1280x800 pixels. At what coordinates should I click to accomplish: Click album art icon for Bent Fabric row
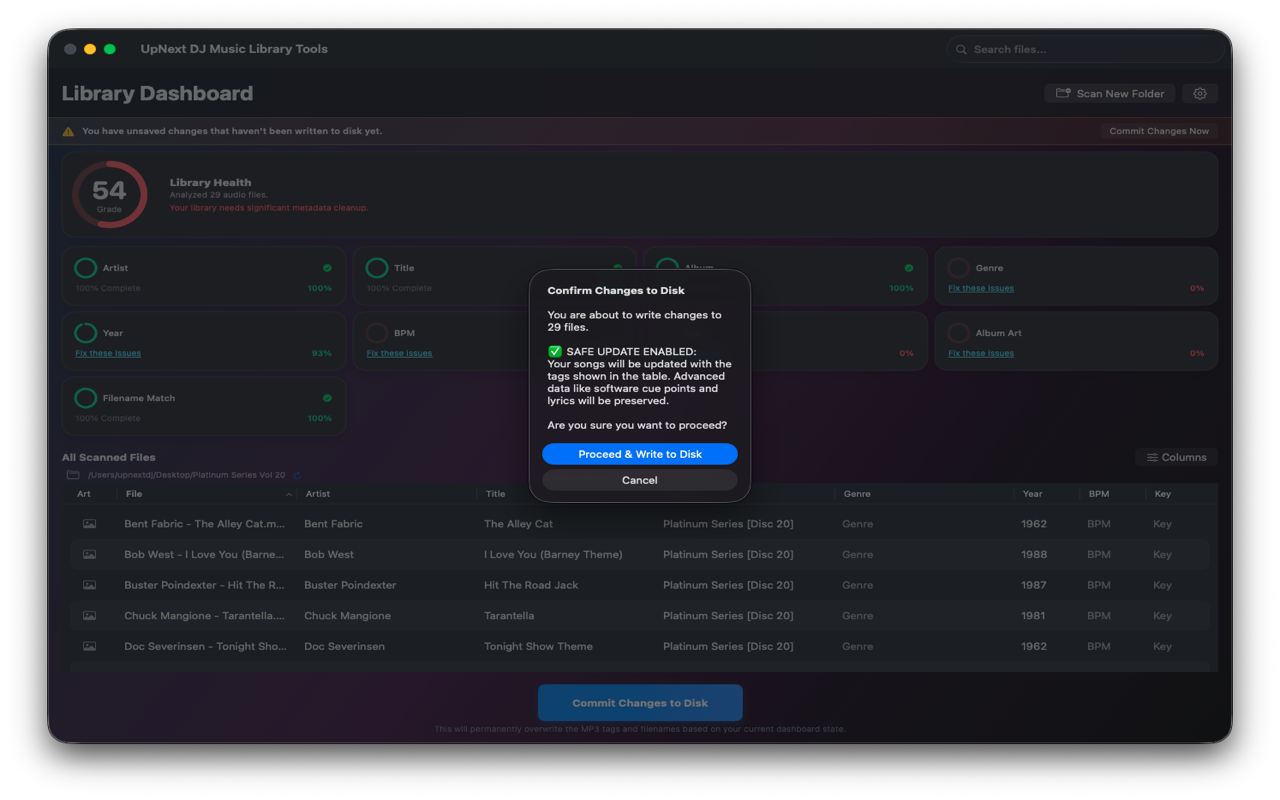click(x=89, y=524)
